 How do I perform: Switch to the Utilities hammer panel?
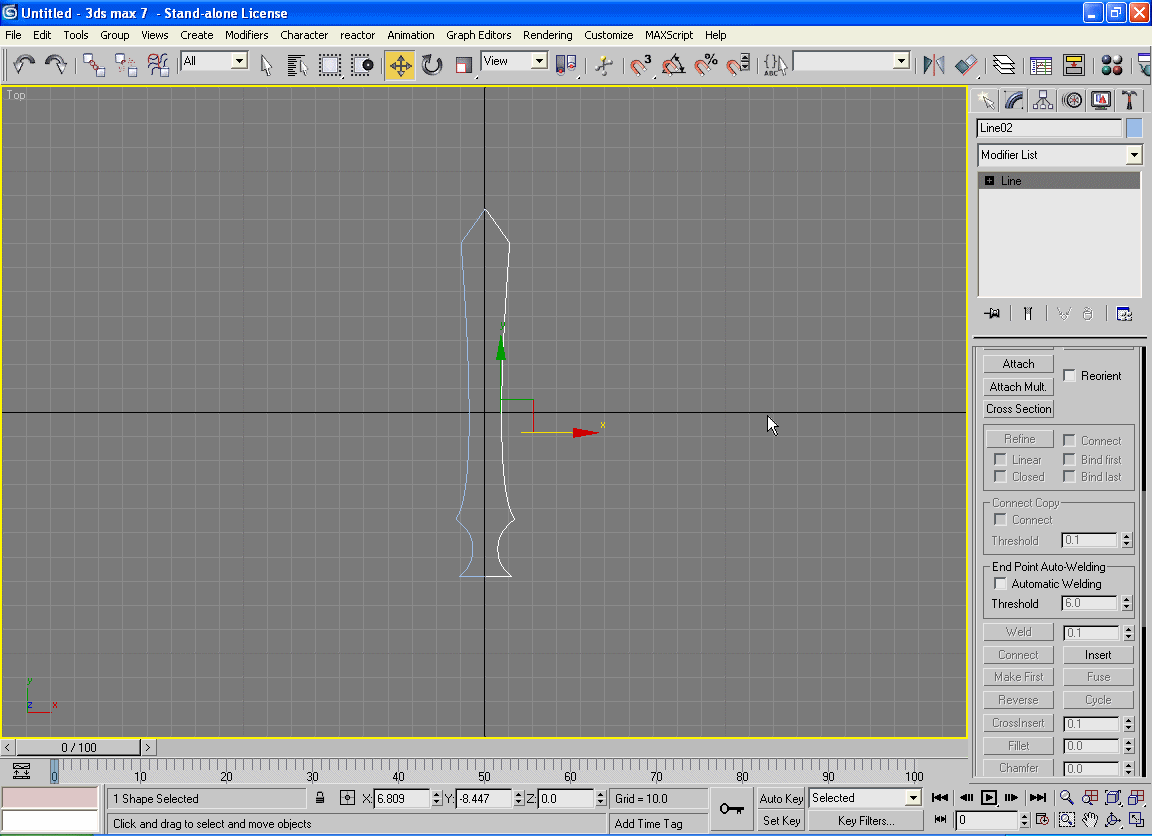1129,100
